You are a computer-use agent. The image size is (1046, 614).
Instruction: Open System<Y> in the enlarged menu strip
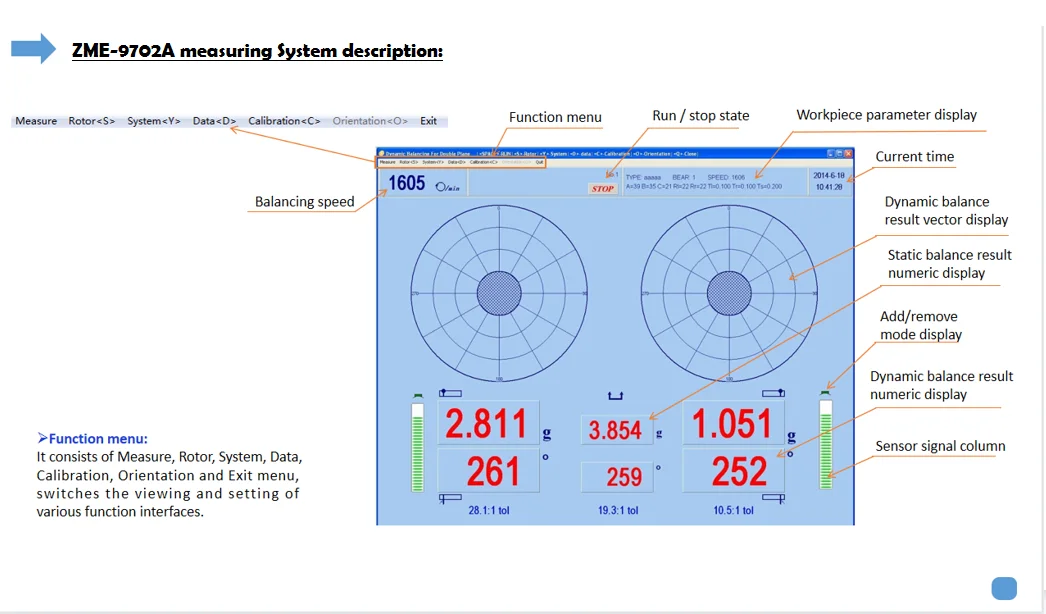153,121
